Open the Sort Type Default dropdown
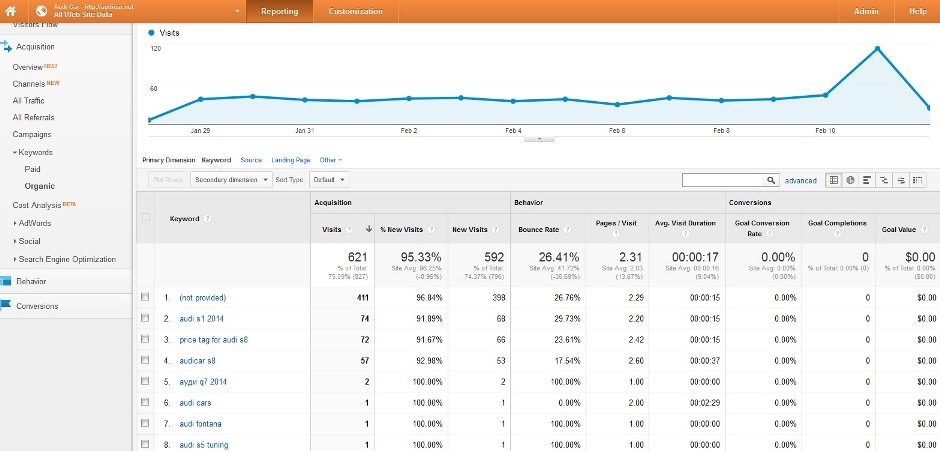 pyautogui.click(x=329, y=180)
